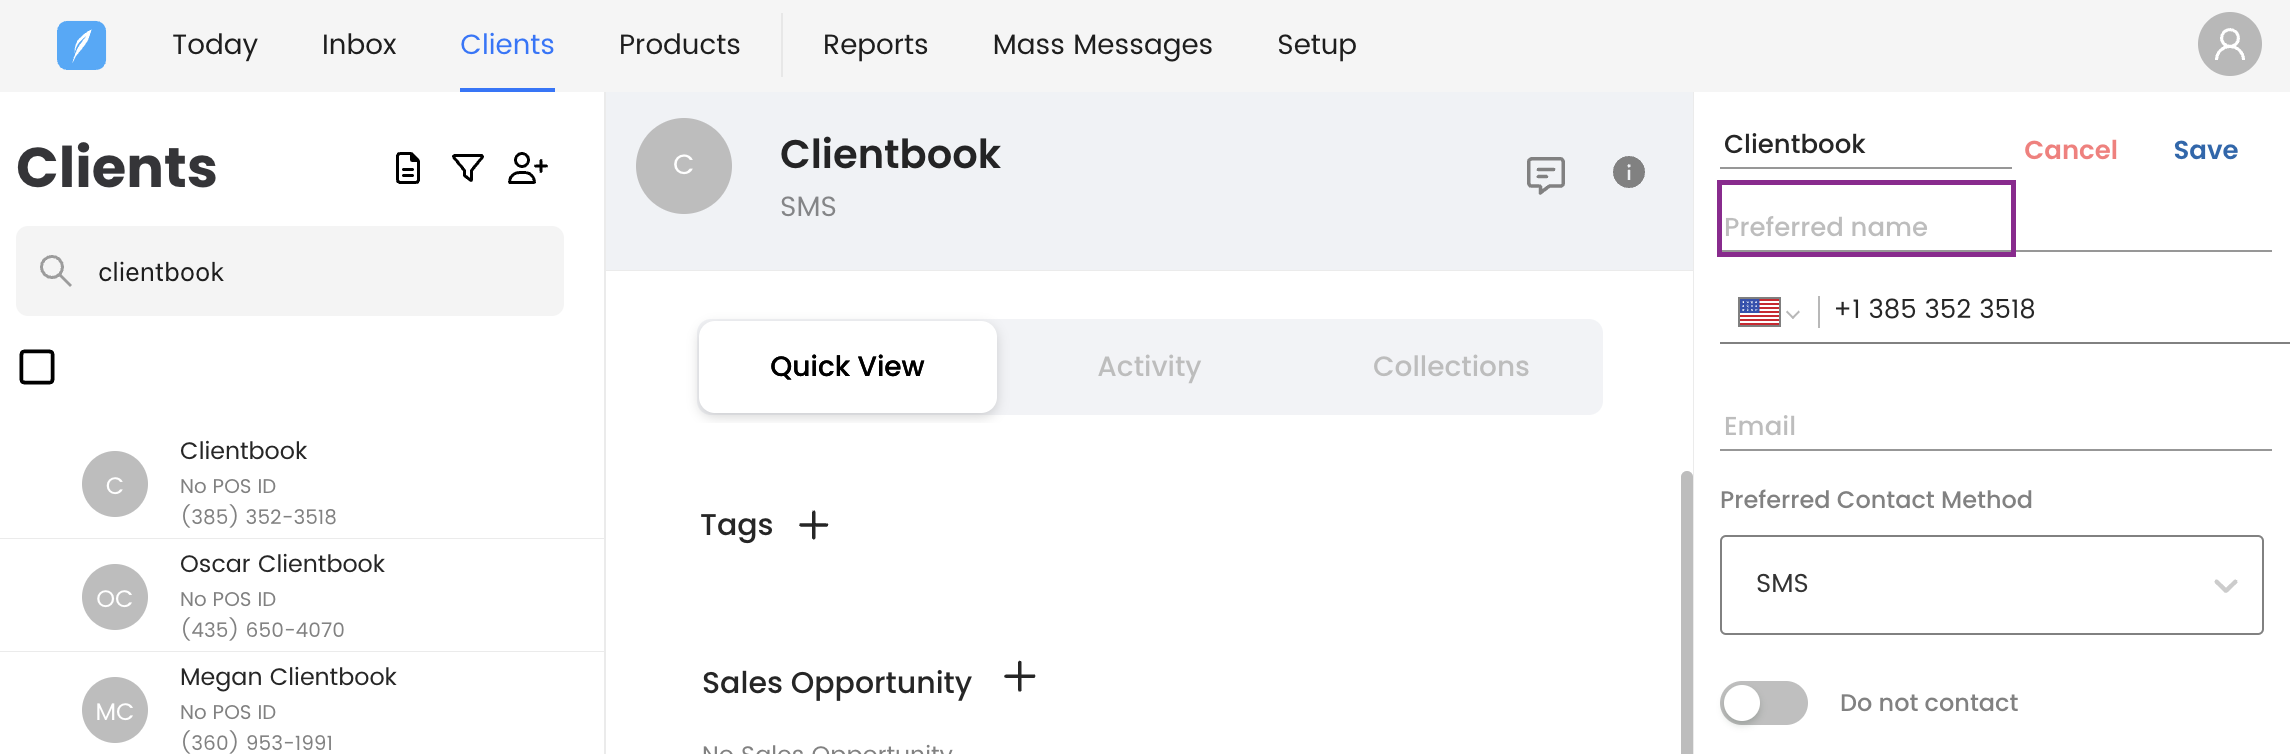Cancel editing the client details
The width and height of the screenshot is (2290, 754).
(x=2070, y=150)
